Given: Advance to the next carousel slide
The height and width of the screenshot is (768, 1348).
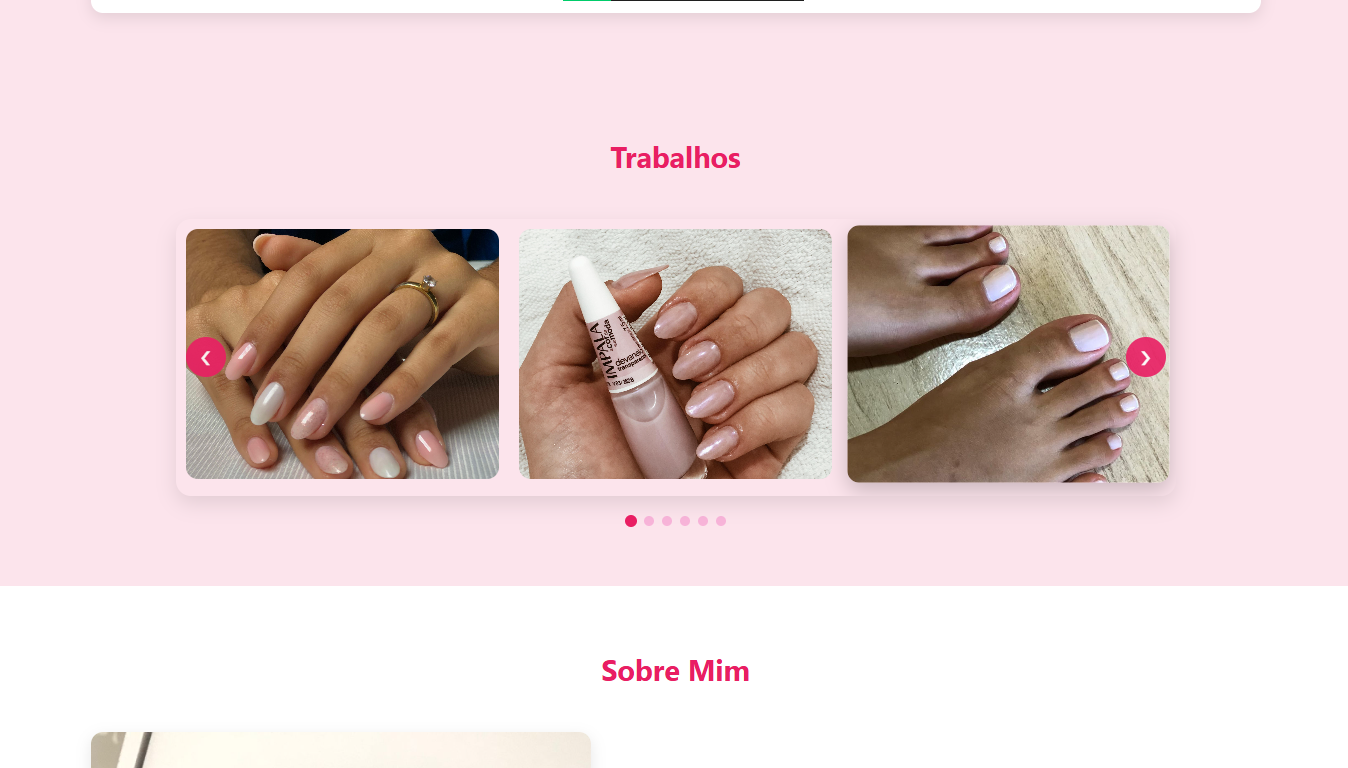Looking at the screenshot, I should click(1146, 357).
